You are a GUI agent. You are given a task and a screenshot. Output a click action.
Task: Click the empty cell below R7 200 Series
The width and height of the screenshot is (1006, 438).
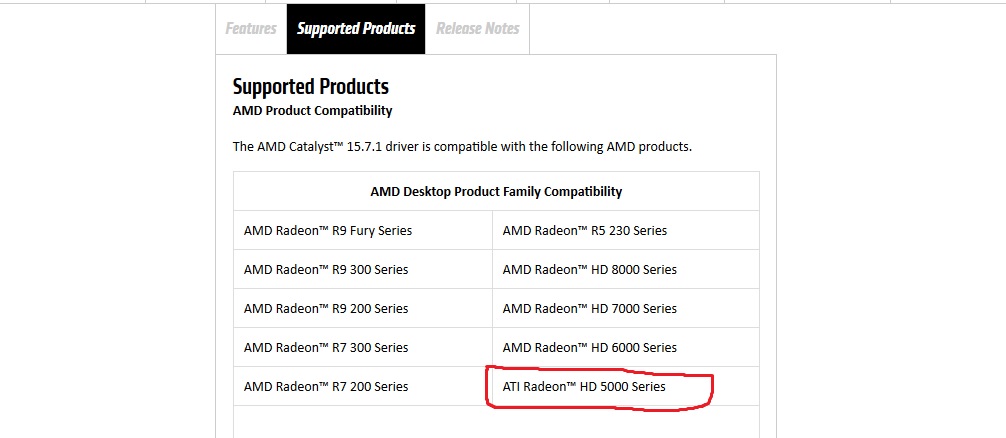(362, 422)
